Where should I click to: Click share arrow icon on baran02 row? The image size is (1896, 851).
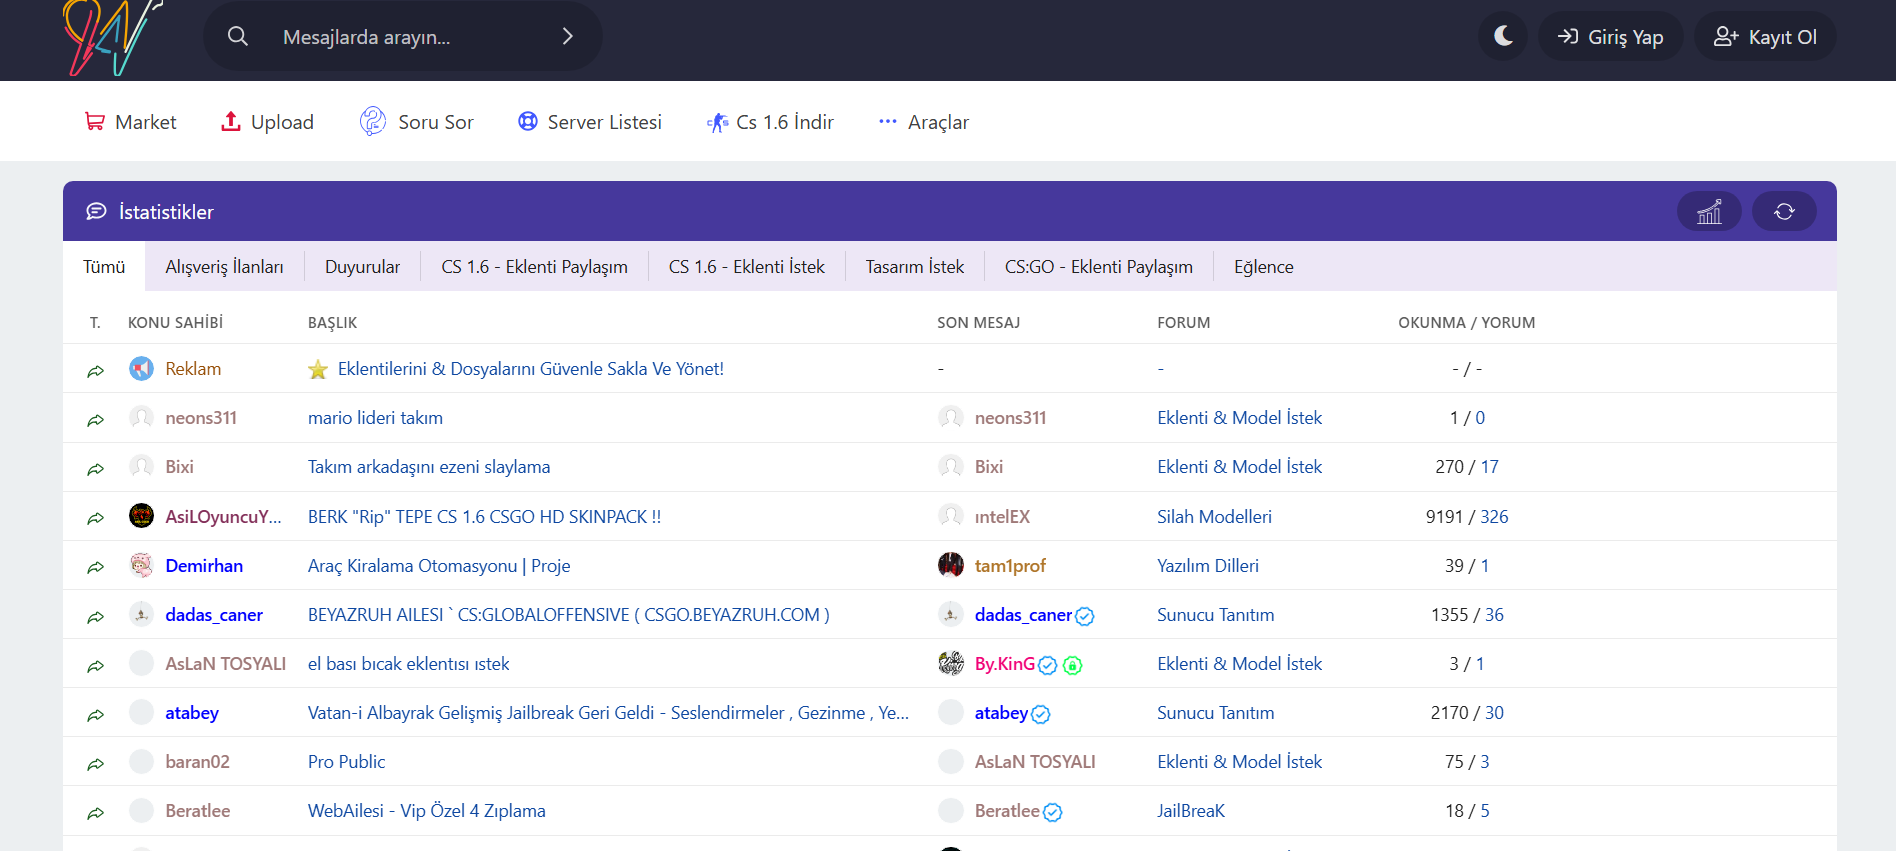96,764
